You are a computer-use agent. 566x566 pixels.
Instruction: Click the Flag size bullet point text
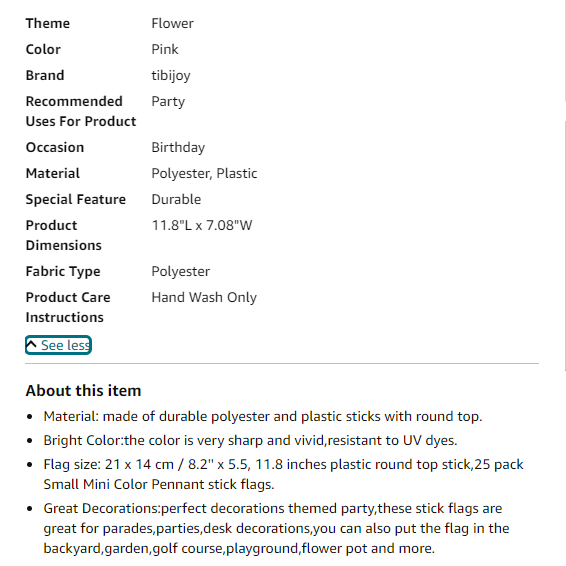pyautogui.click(x=283, y=474)
